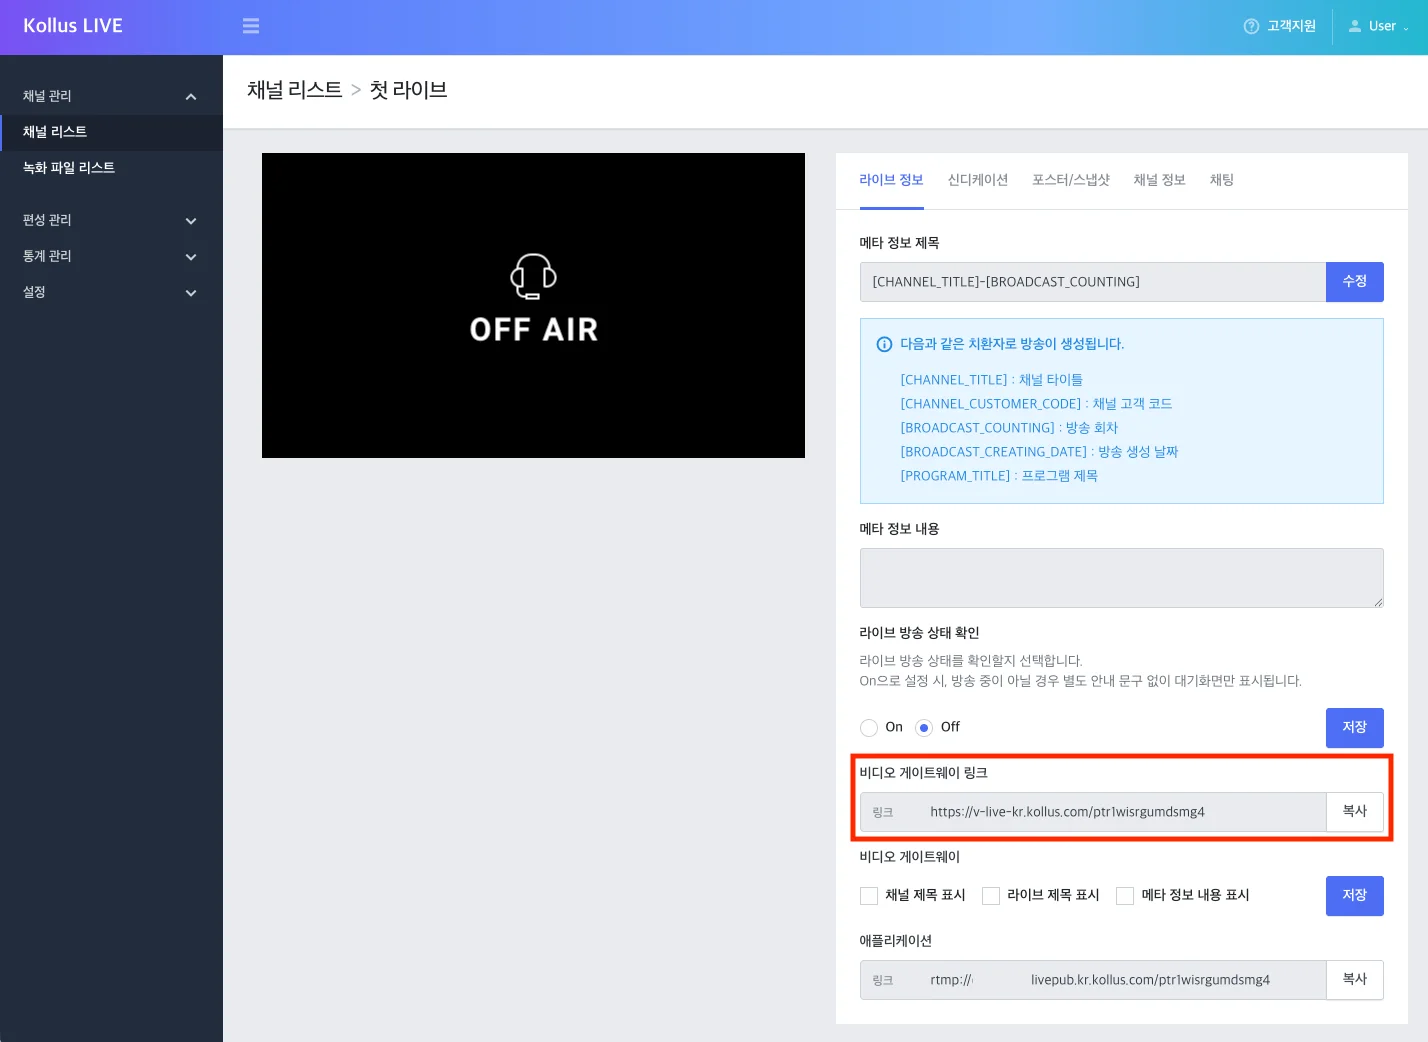
Task: Open the 채널 정보 tab
Action: pyautogui.click(x=1159, y=180)
